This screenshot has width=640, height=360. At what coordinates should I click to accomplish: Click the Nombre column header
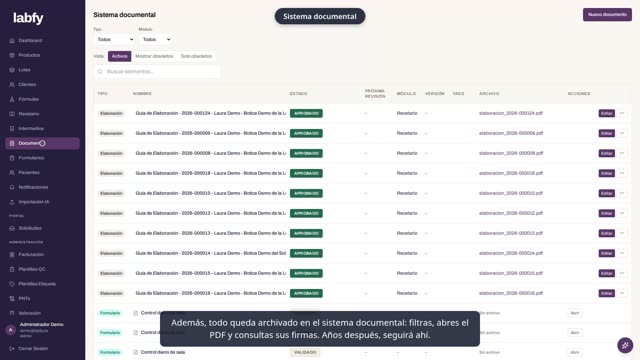coord(142,94)
